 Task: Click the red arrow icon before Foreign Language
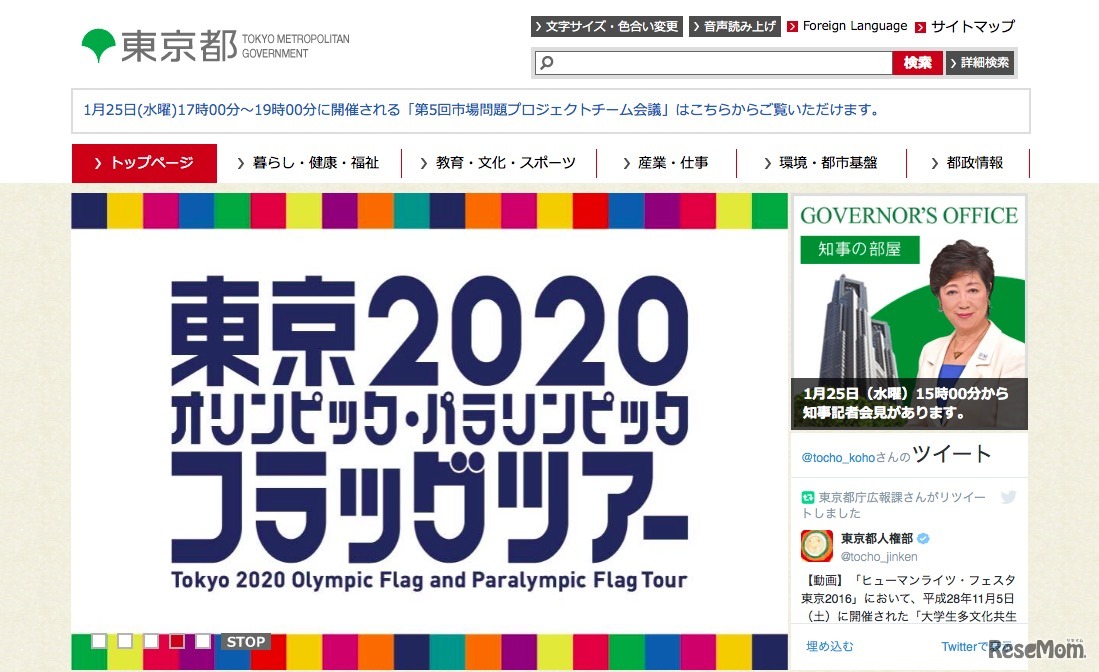tap(792, 27)
